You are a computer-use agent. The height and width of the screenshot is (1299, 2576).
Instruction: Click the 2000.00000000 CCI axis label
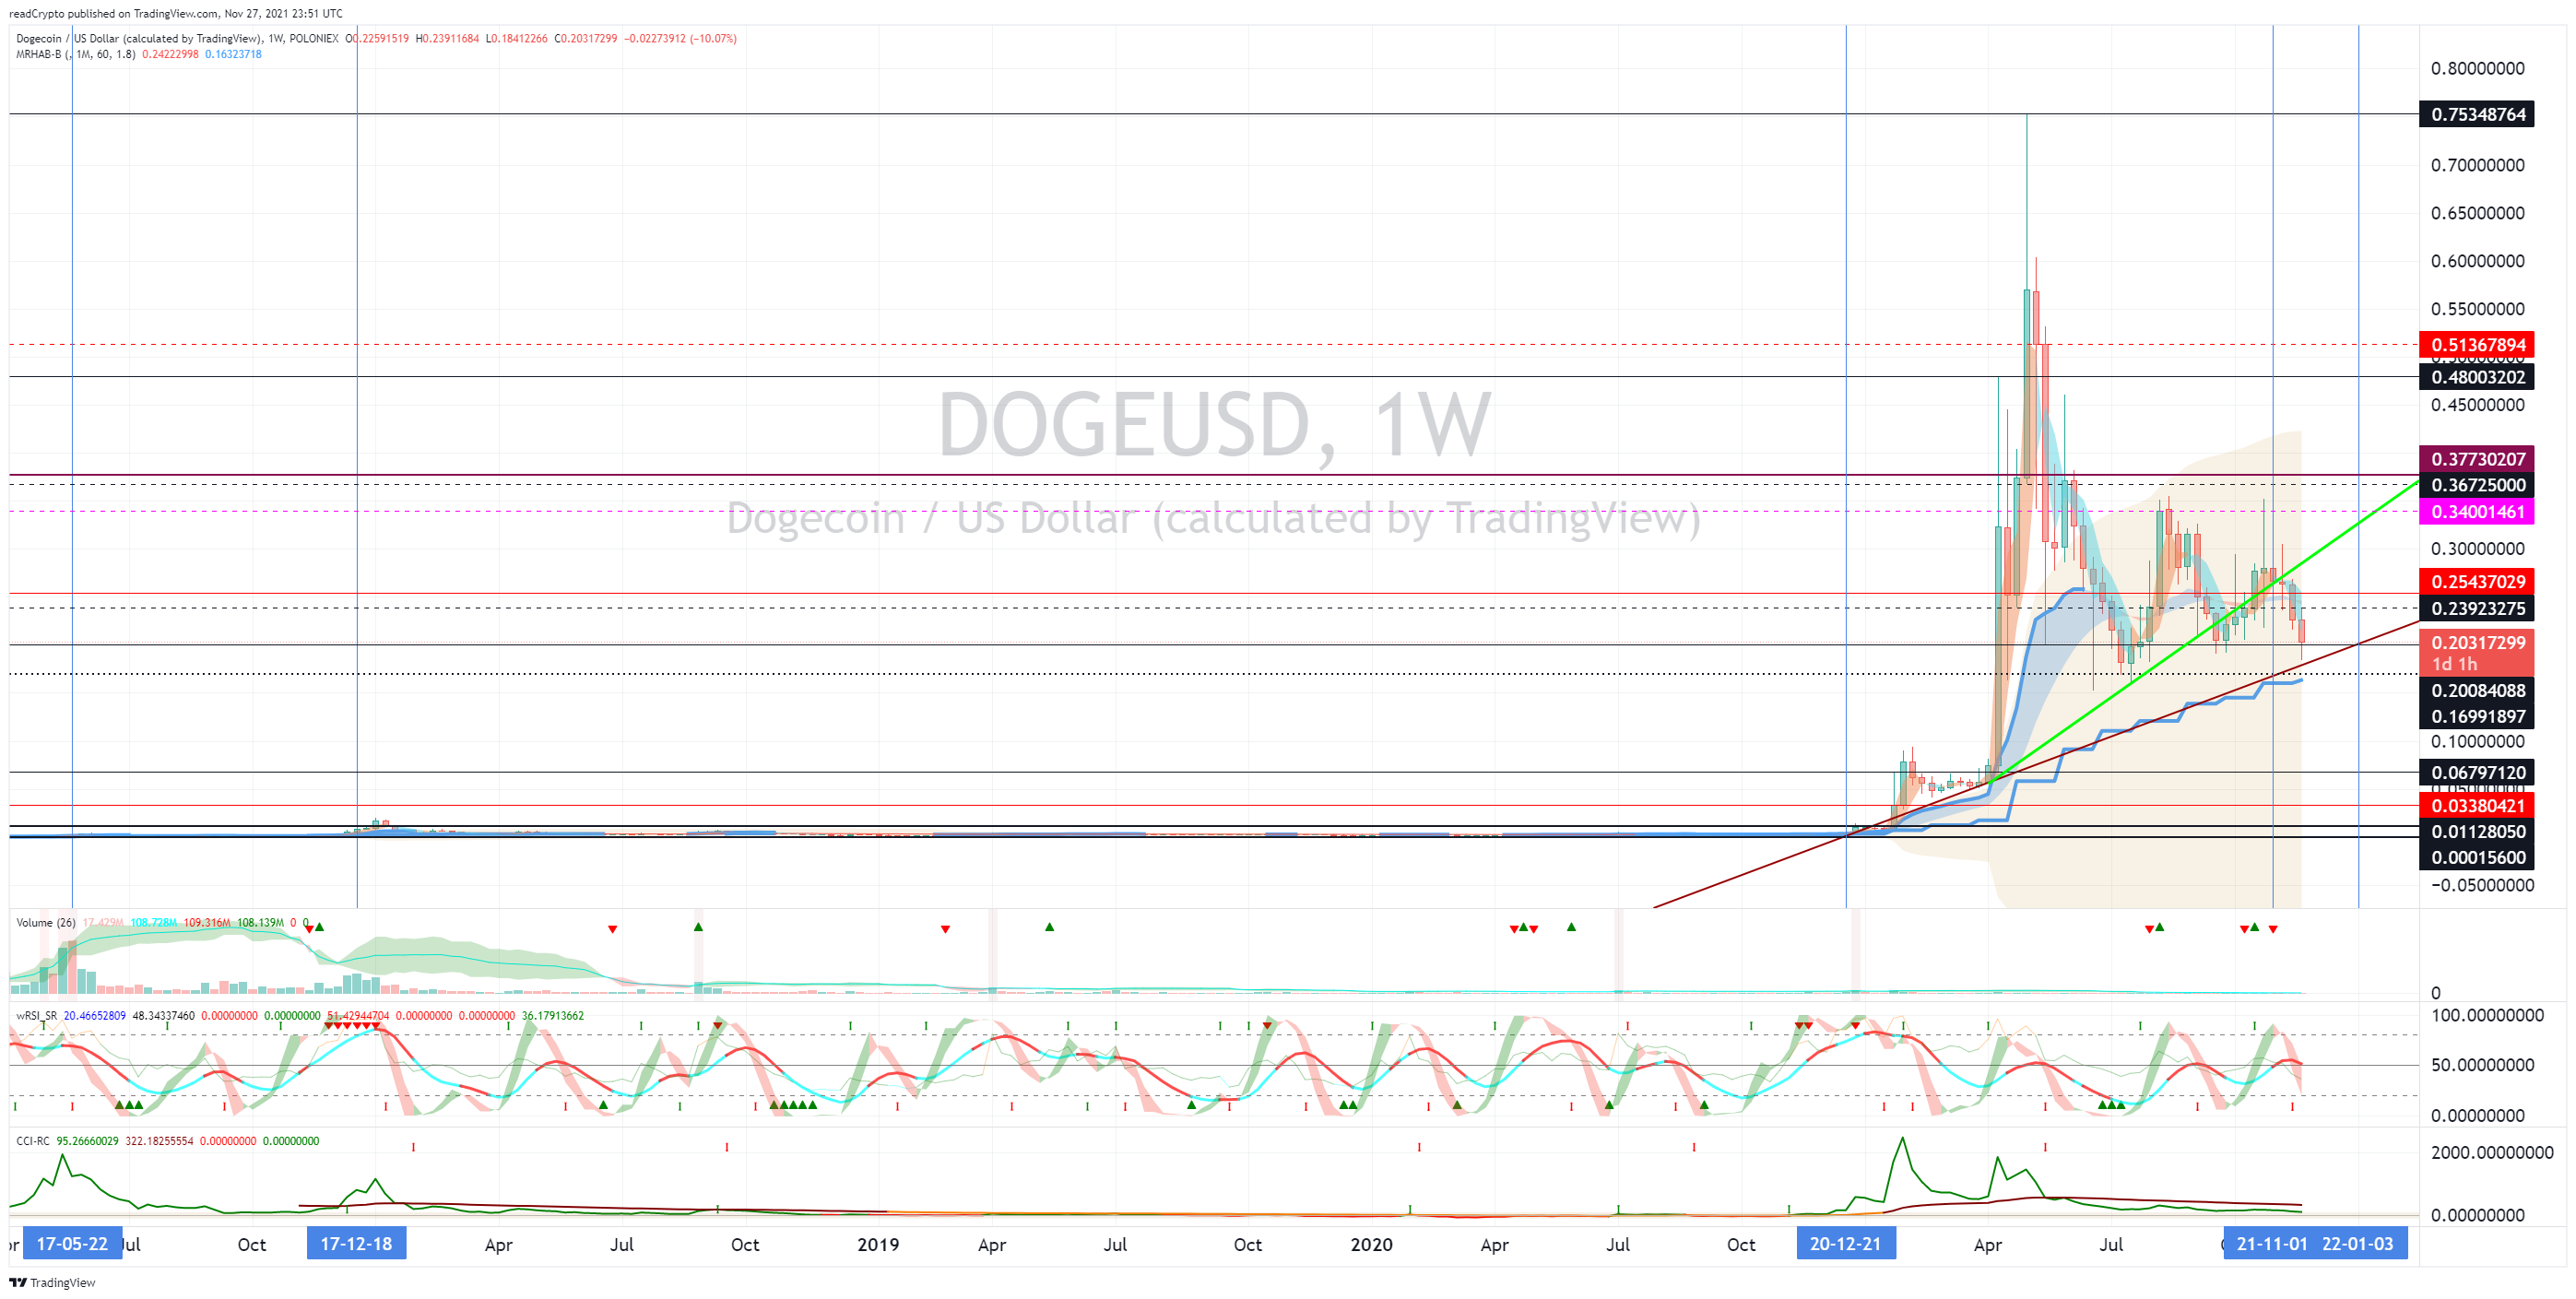pos(2492,1153)
